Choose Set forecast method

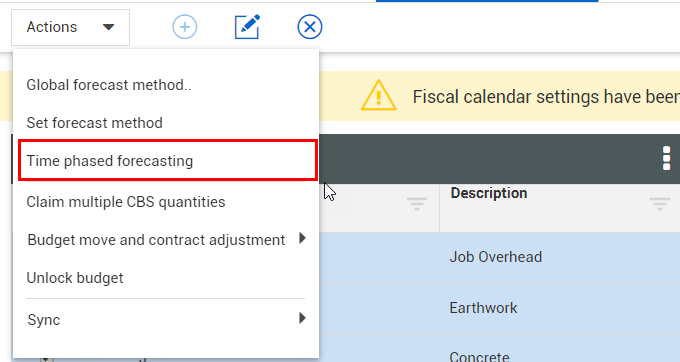click(95, 123)
